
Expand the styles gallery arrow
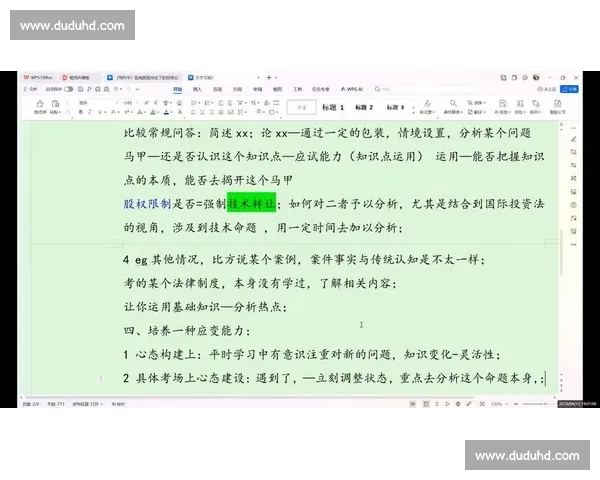pos(413,111)
